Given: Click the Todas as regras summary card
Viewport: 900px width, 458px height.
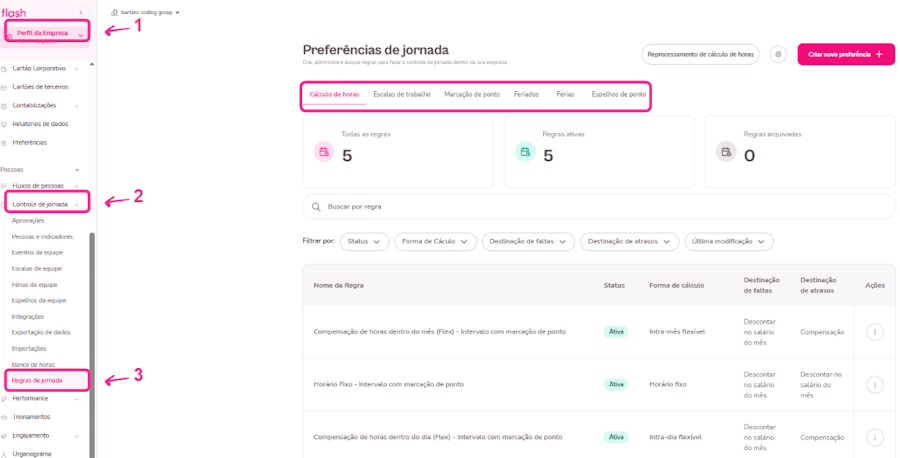Looking at the screenshot, I should tap(398, 152).
